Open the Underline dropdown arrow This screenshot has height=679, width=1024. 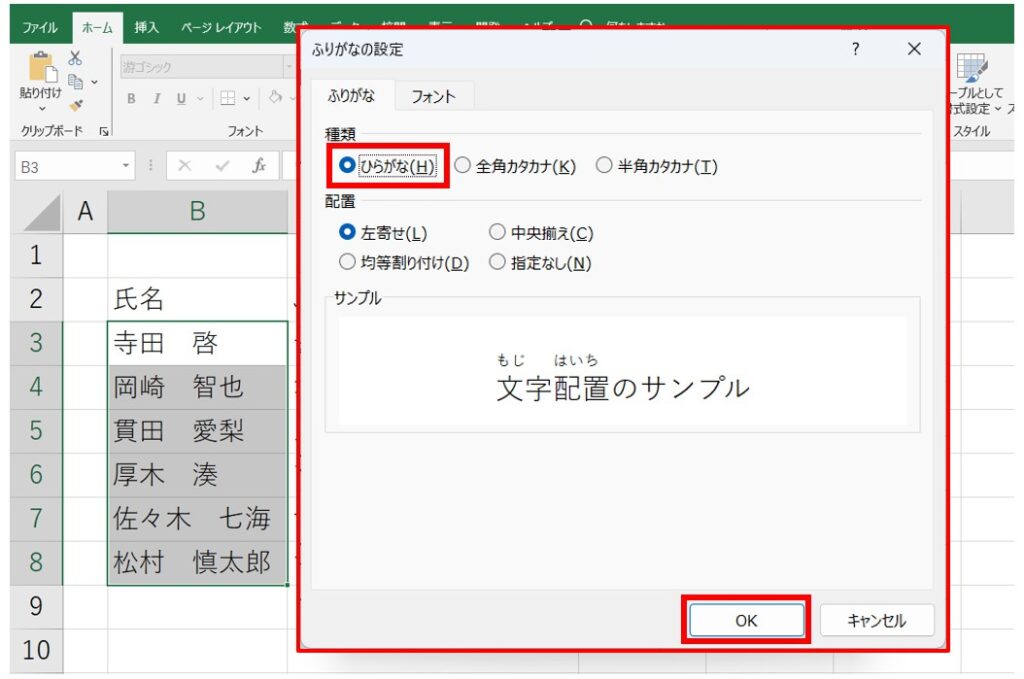(x=198, y=98)
